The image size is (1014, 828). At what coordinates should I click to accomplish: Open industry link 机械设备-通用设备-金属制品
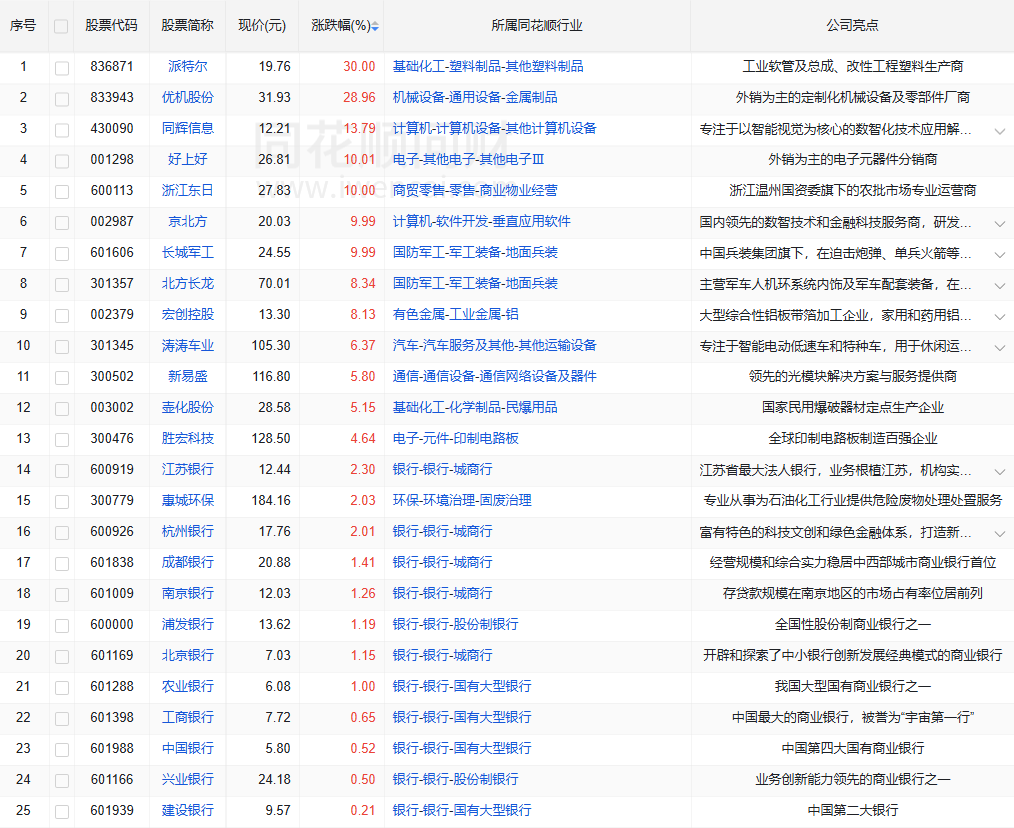point(475,97)
